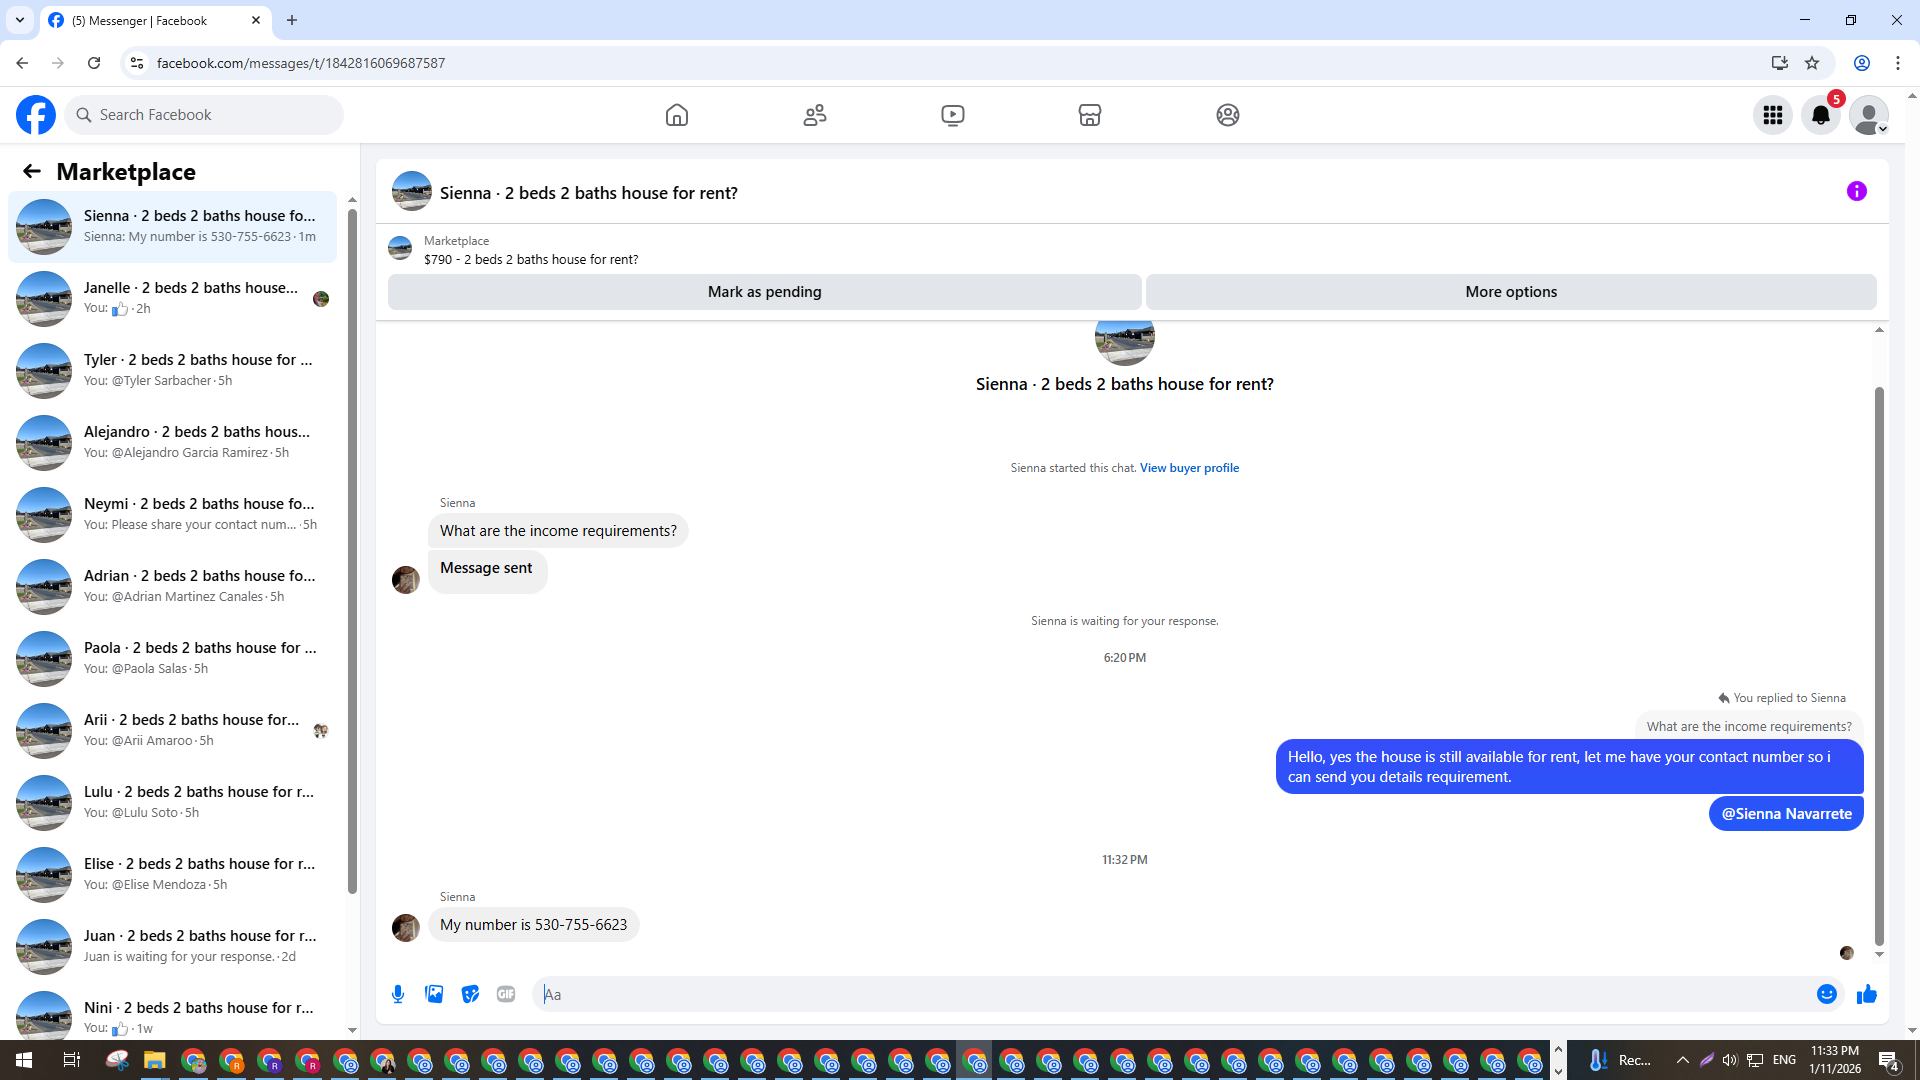Click the listing thumbnail in chat header

(x=412, y=191)
